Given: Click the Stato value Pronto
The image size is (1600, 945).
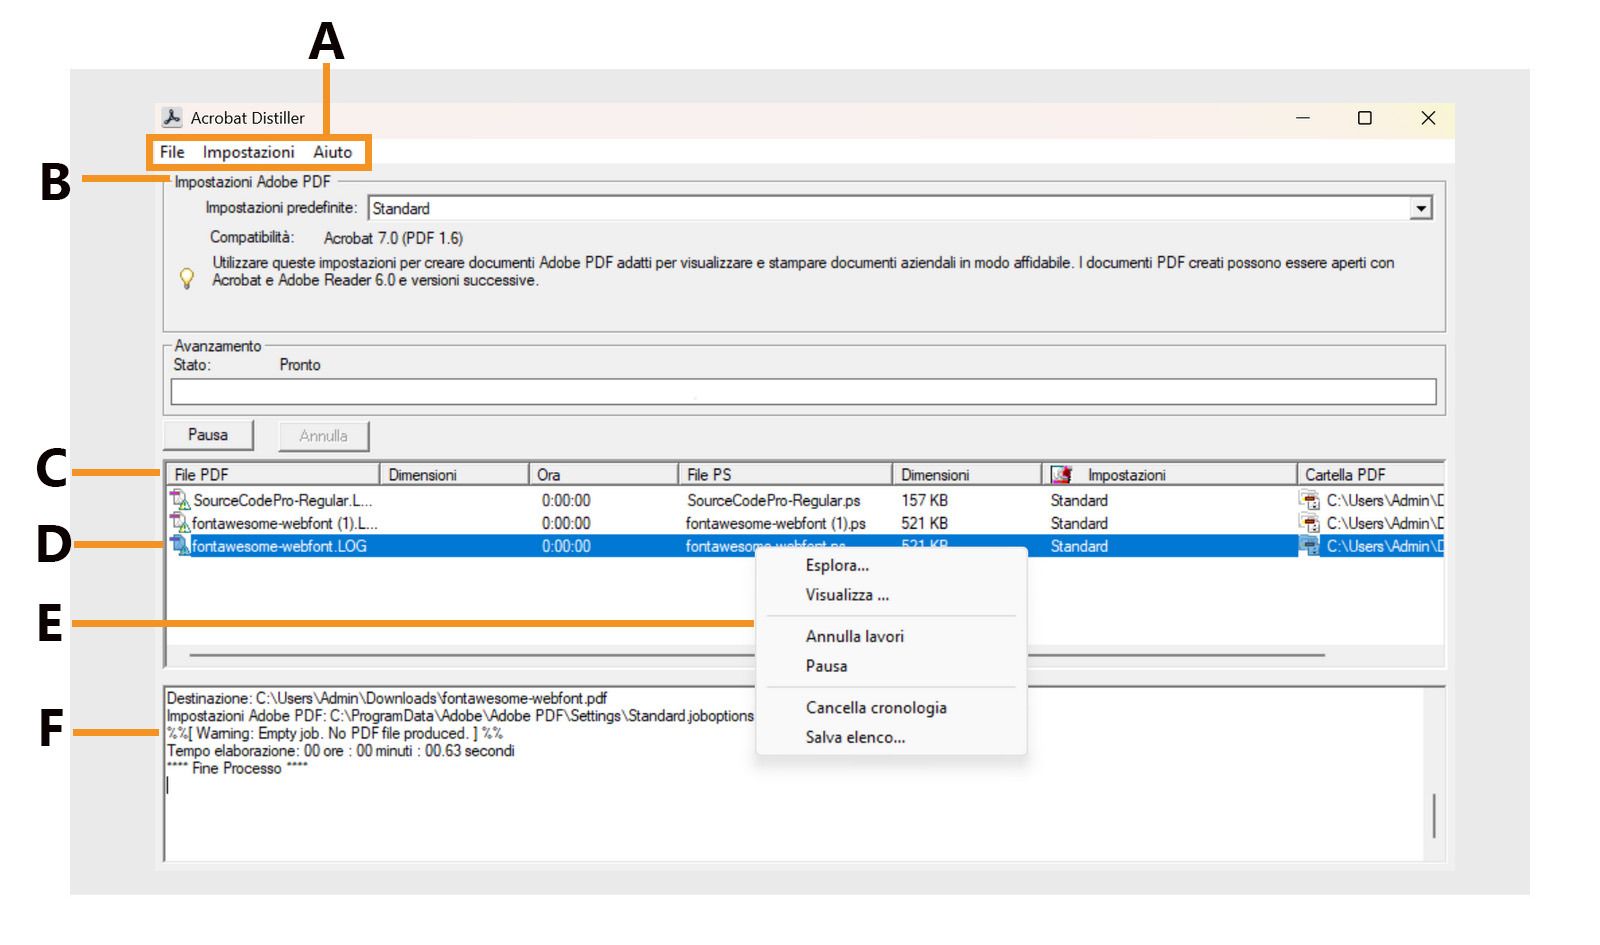Looking at the screenshot, I should [300, 365].
